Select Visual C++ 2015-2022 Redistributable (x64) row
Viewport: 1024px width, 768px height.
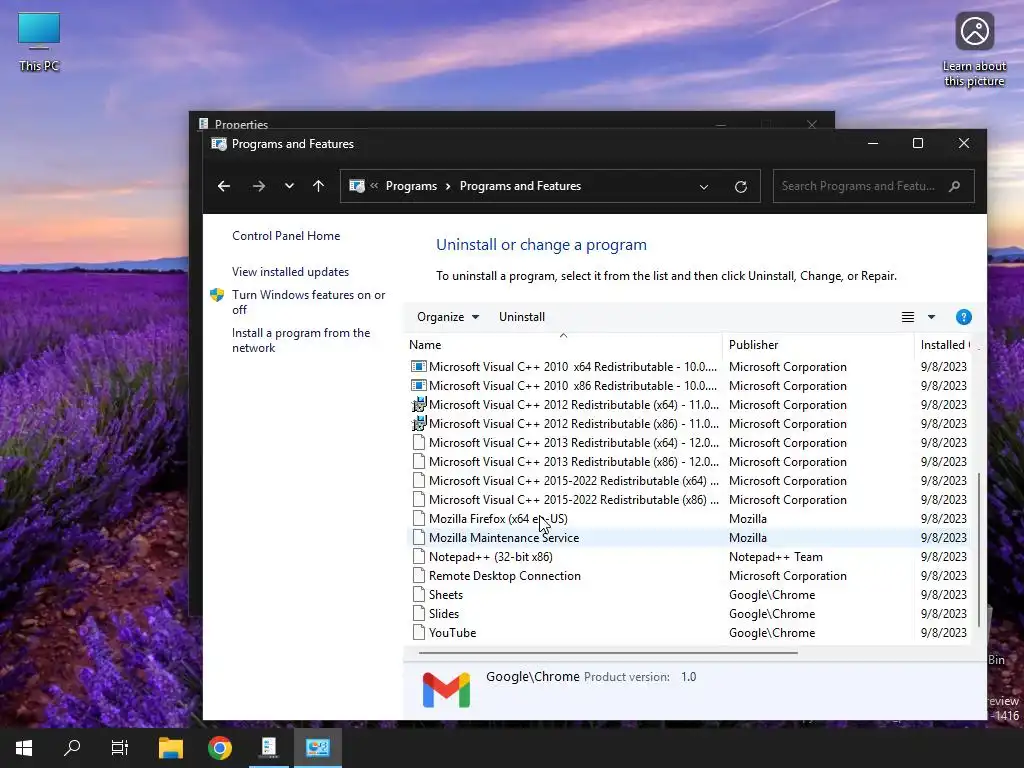[688, 481]
